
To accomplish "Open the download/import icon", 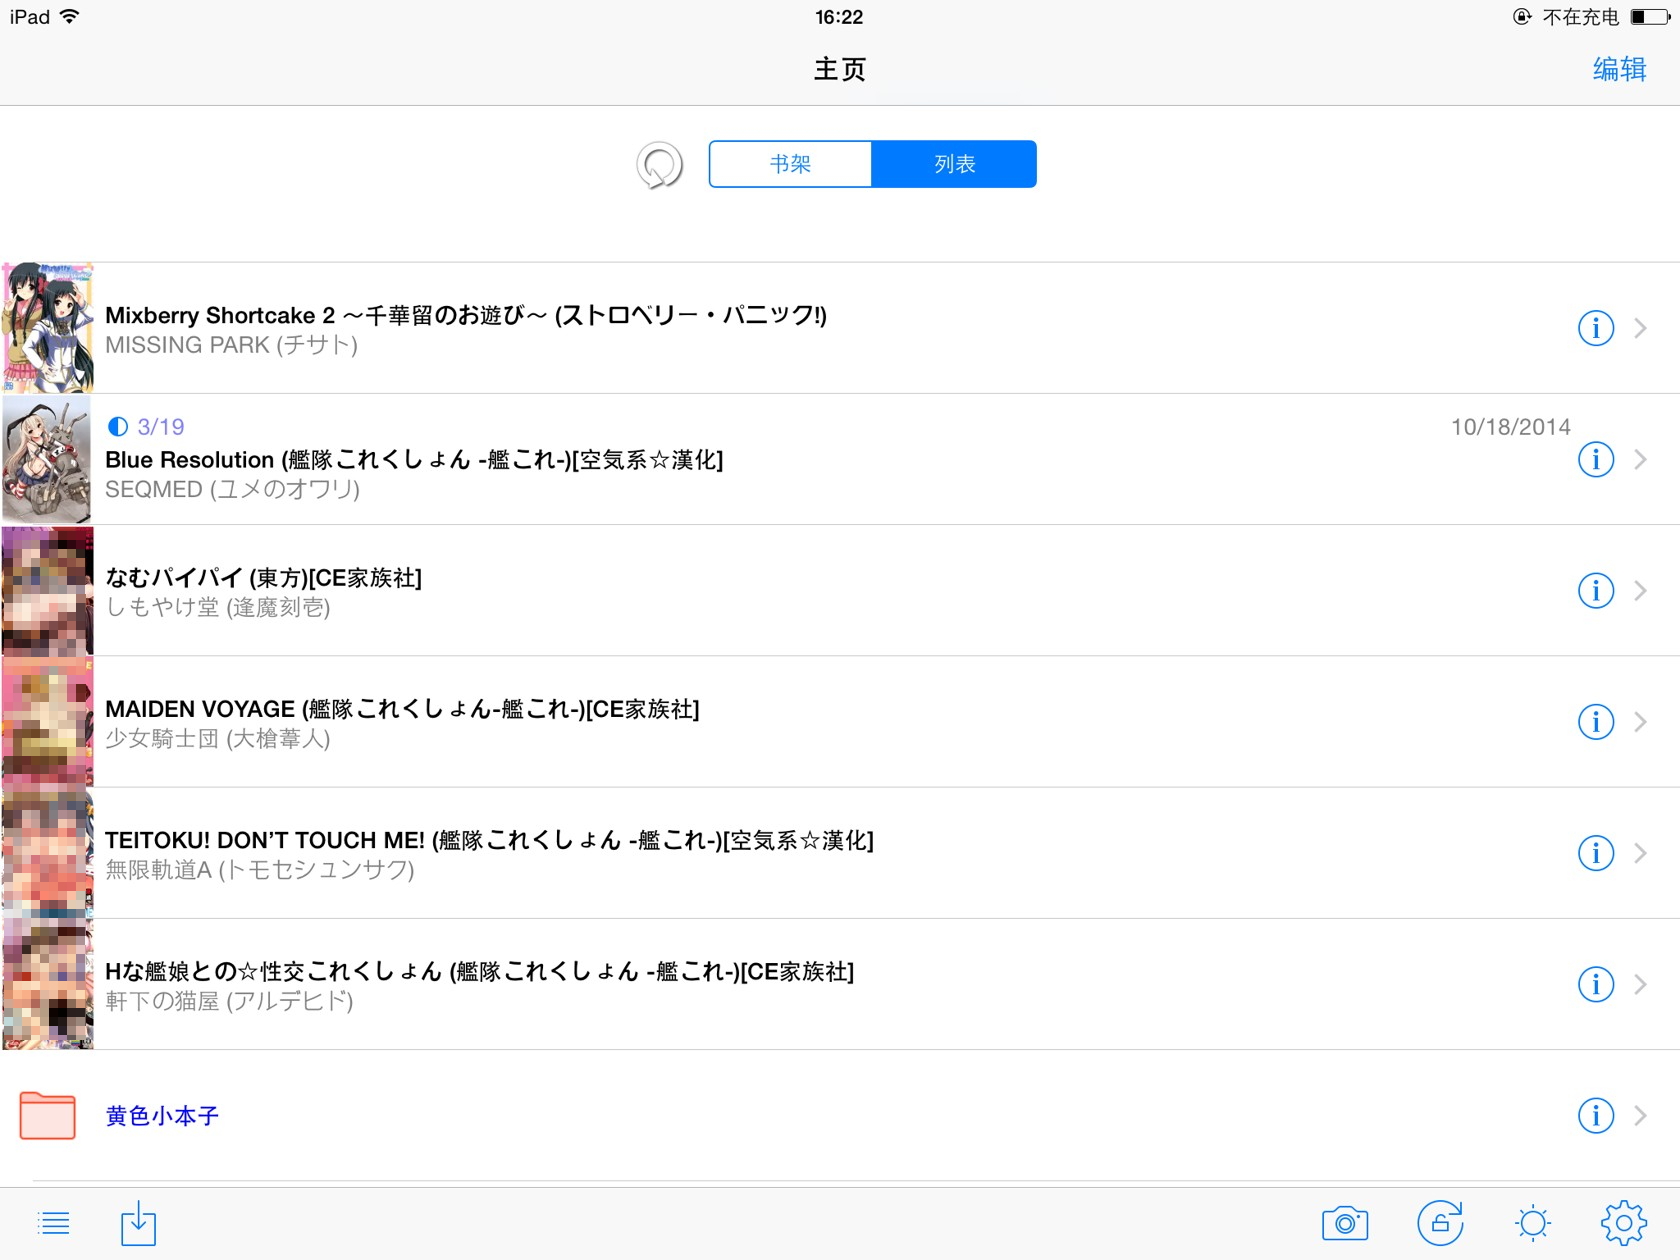I will pos(138,1223).
